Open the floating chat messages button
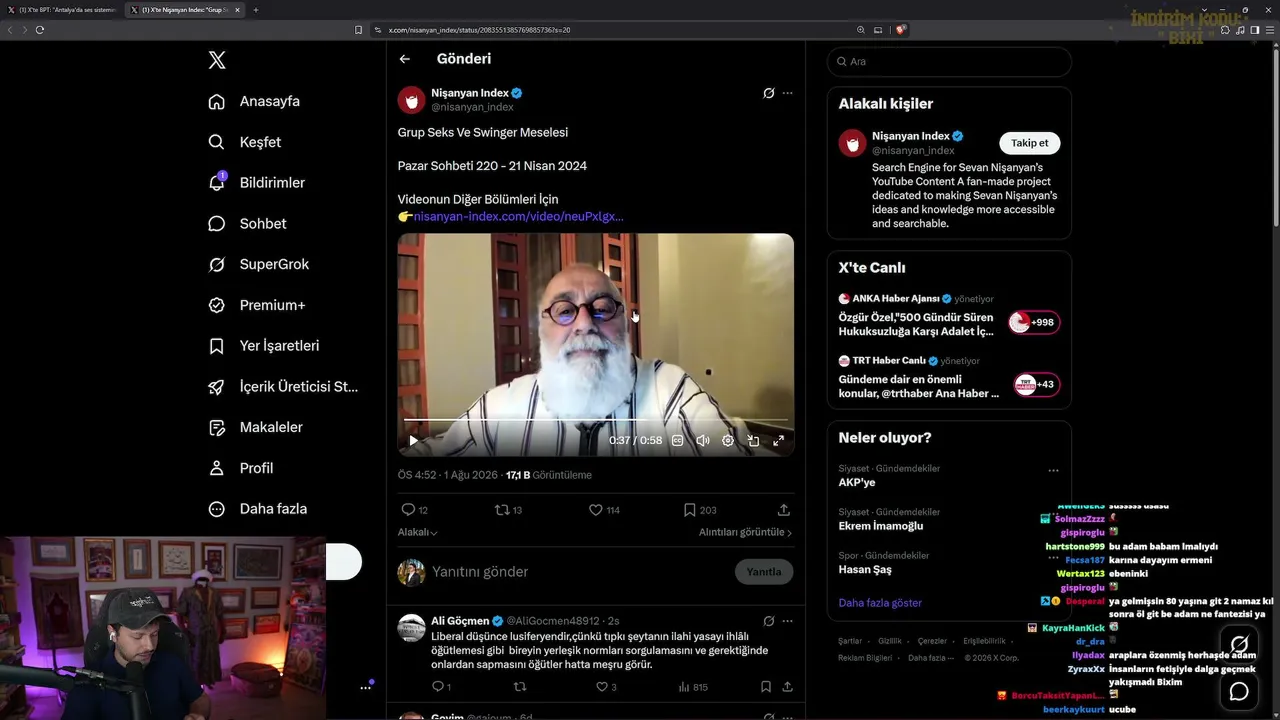Viewport: 1280px width, 720px height. [x=1239, y=691]
